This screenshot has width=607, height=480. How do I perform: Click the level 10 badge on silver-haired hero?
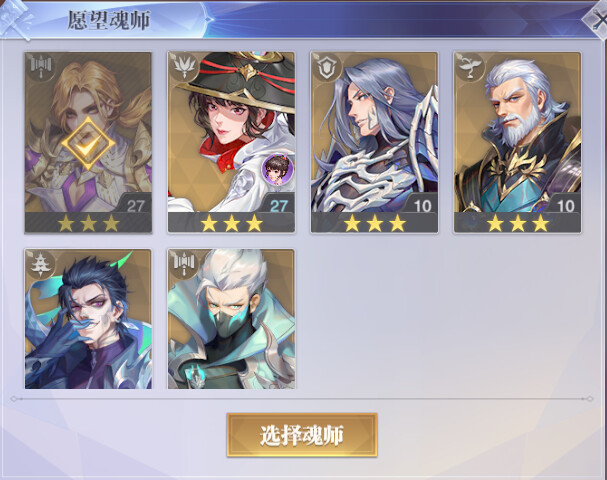point(422,206)
